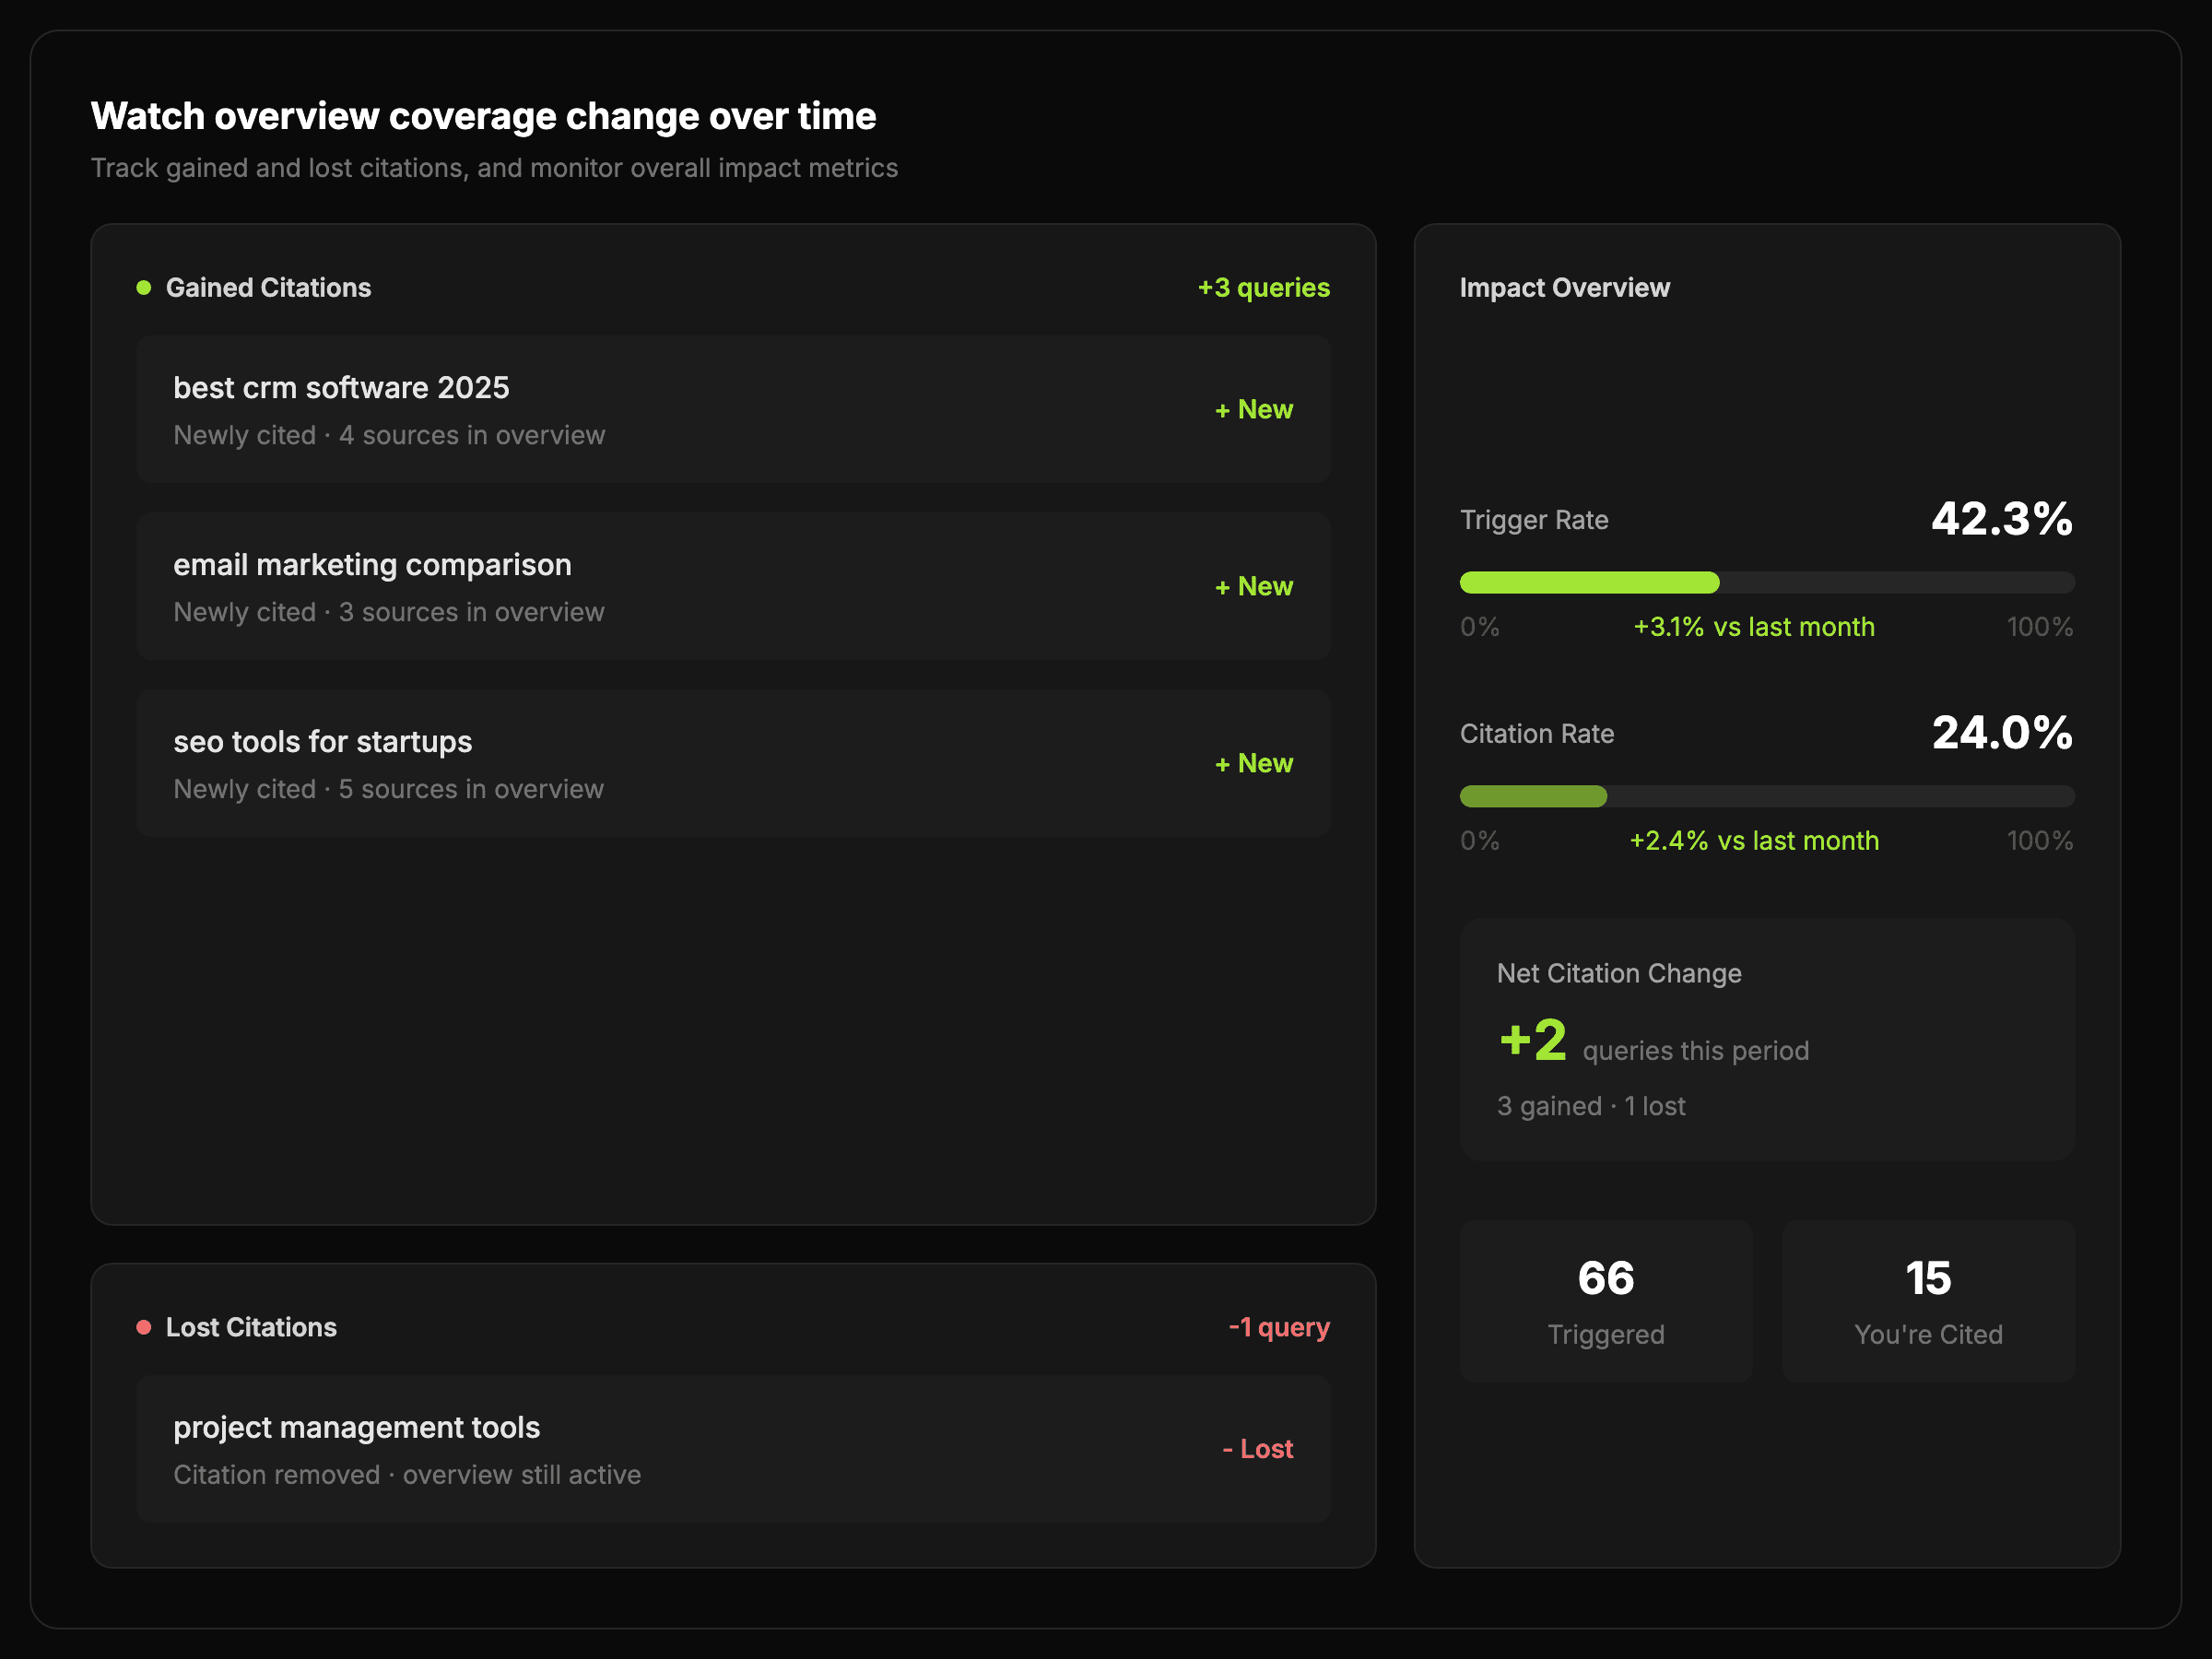This screenshot has width=2212, height=1659.
Task: Click the 15 You're Cited tile
Action: 1928,1301
